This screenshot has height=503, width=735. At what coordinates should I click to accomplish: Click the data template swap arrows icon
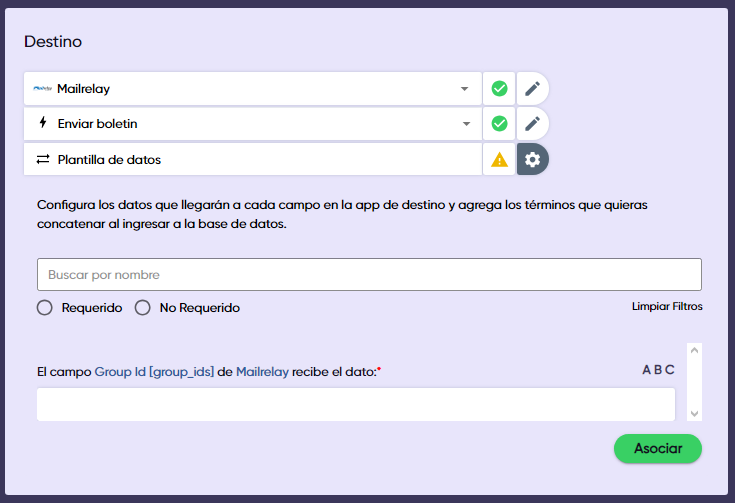click(42, 159)
